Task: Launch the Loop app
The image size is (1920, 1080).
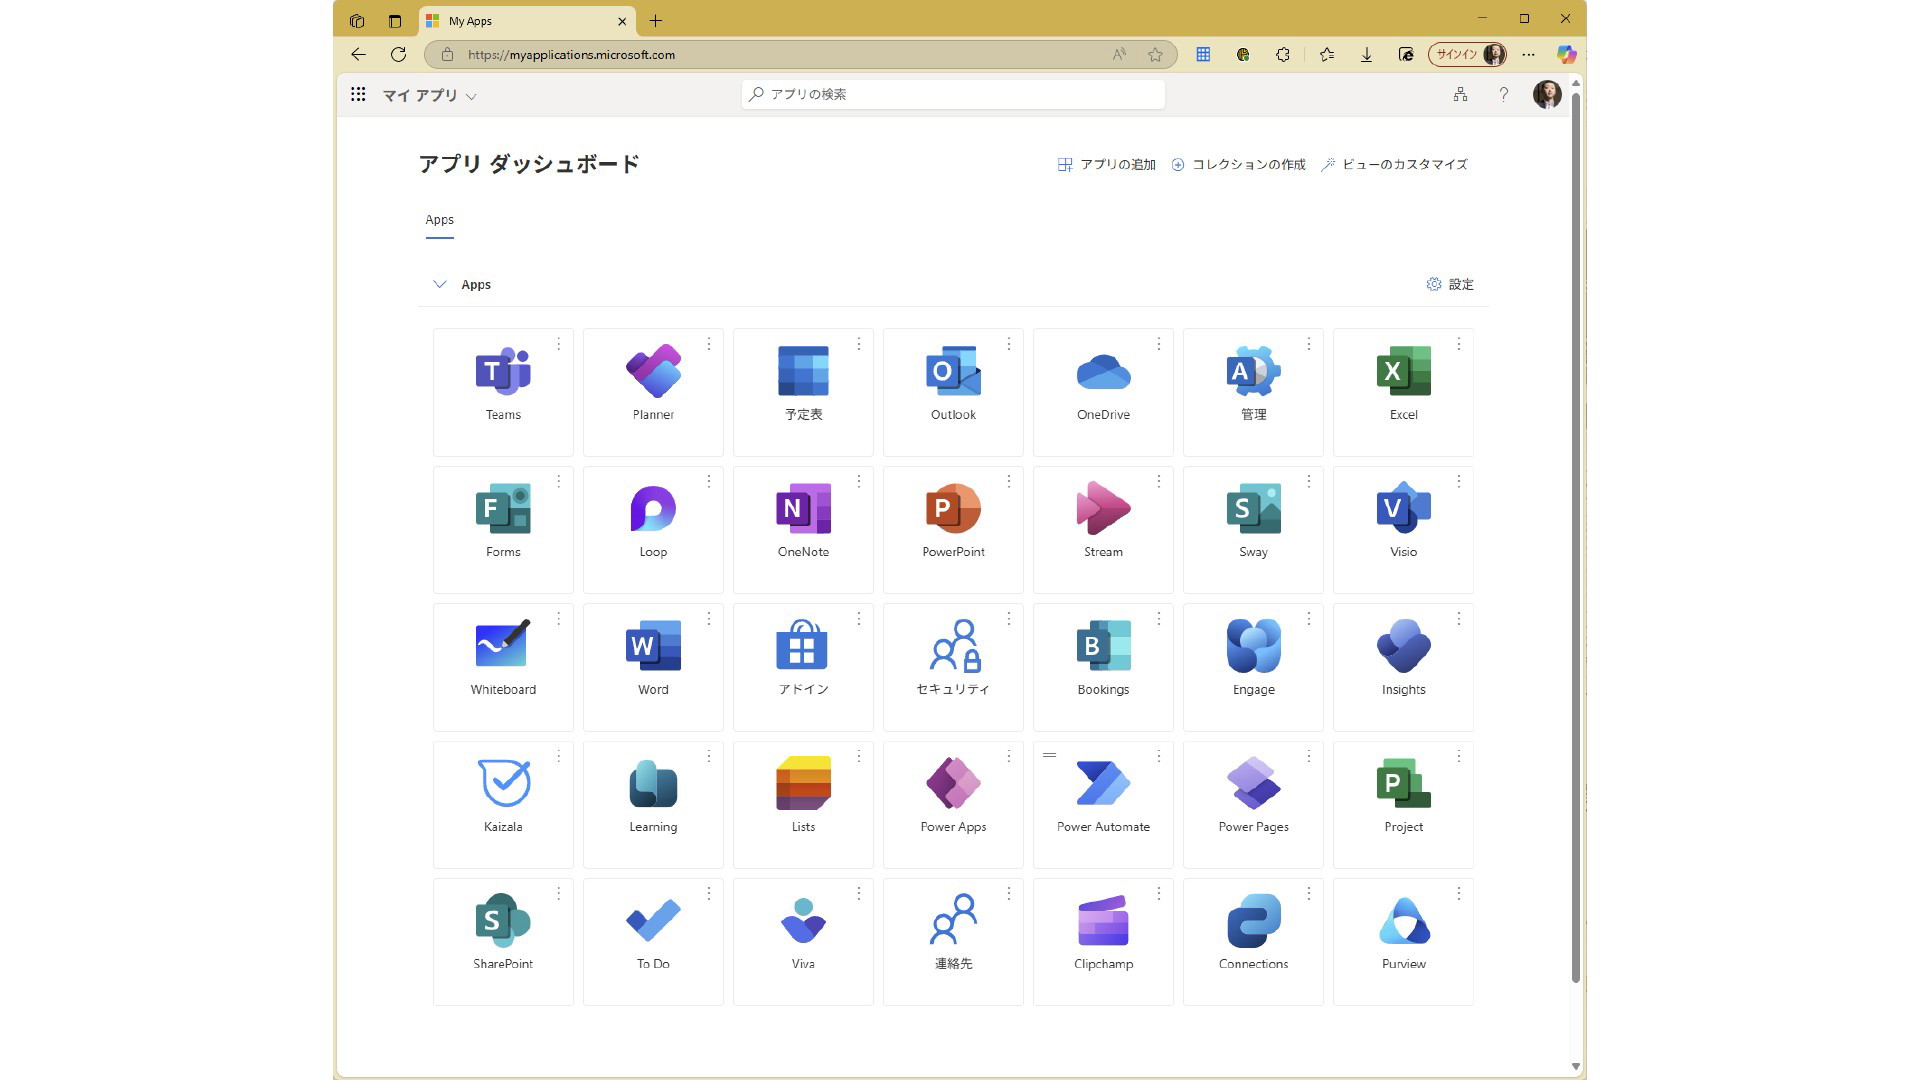Action: pos(653,530)
